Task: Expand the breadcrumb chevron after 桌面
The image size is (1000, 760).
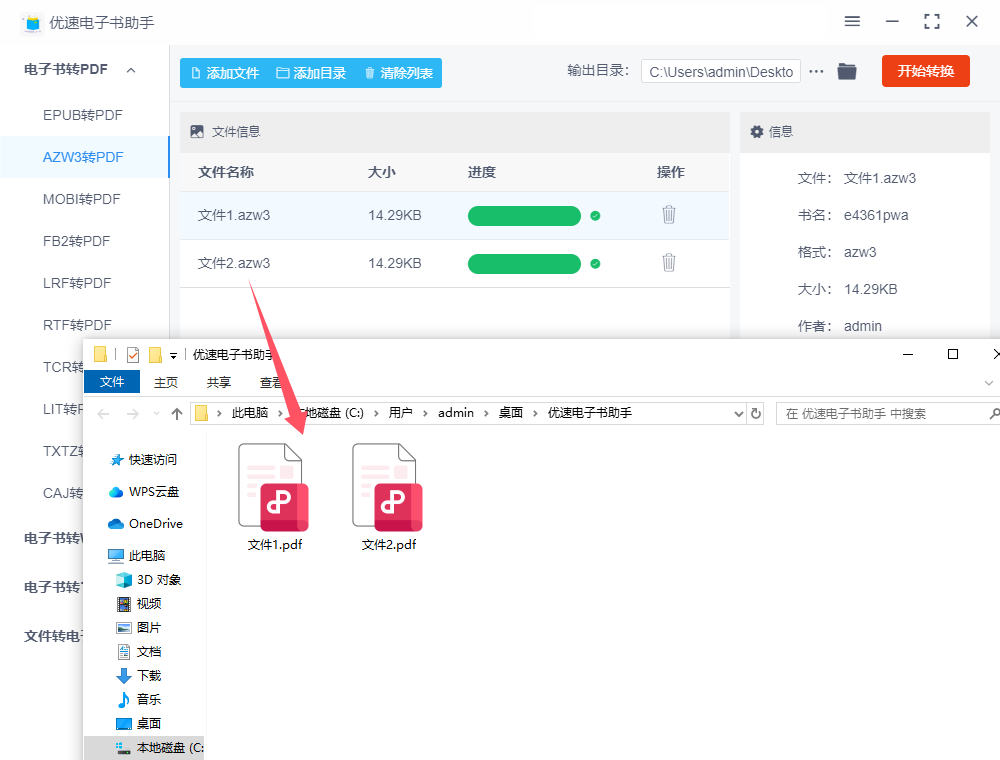Action: click(x=535, y=413)
